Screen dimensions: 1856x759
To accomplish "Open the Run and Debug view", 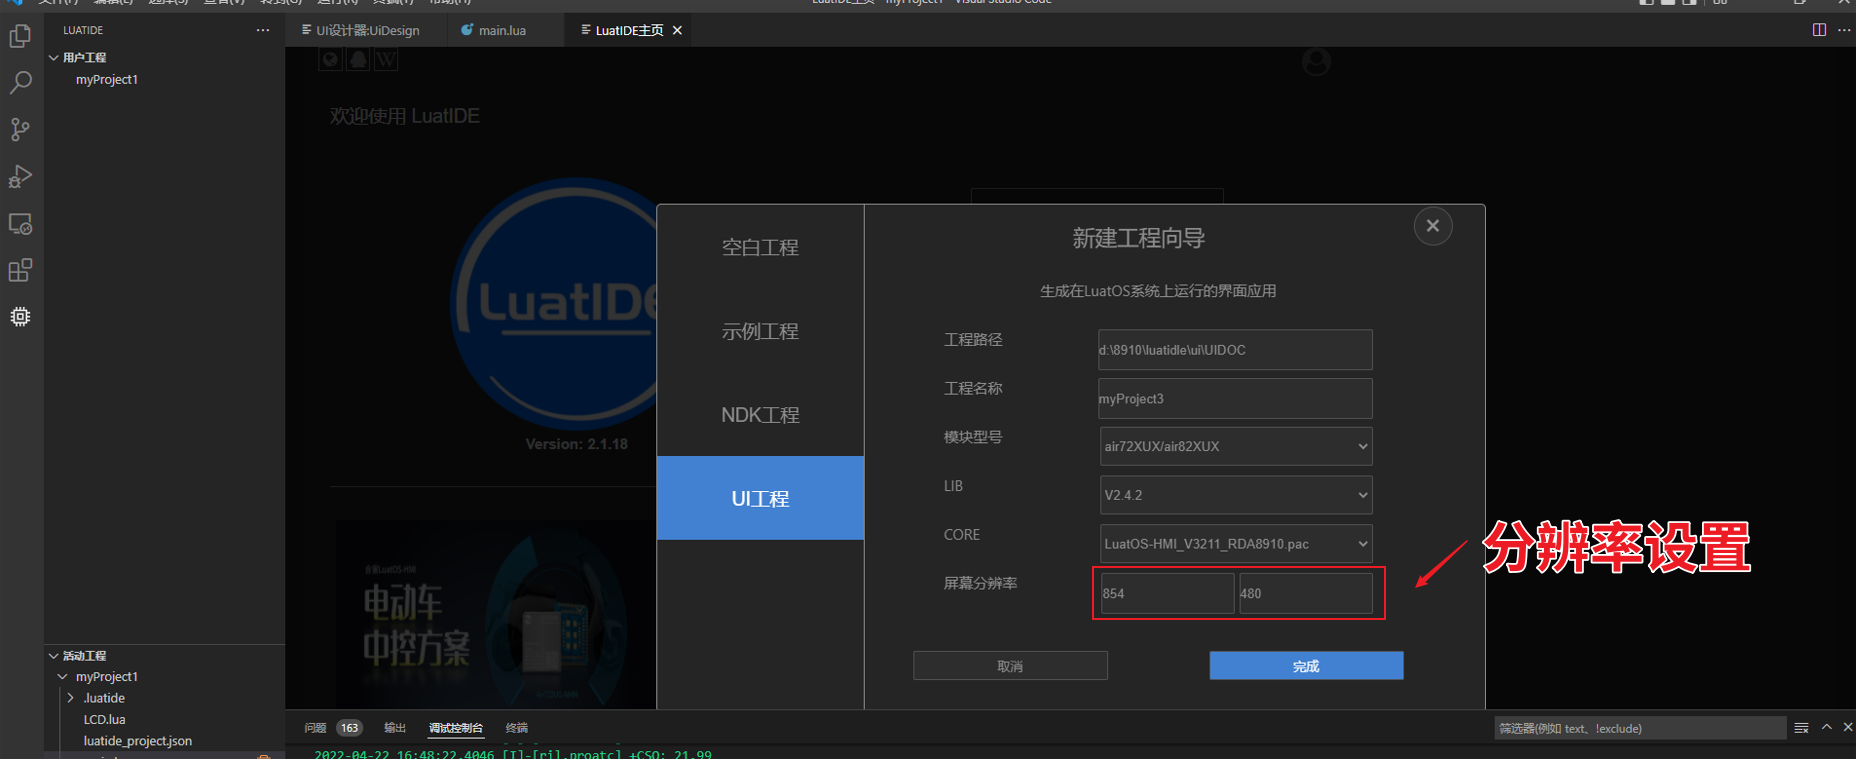I will [x=20, y=176].
